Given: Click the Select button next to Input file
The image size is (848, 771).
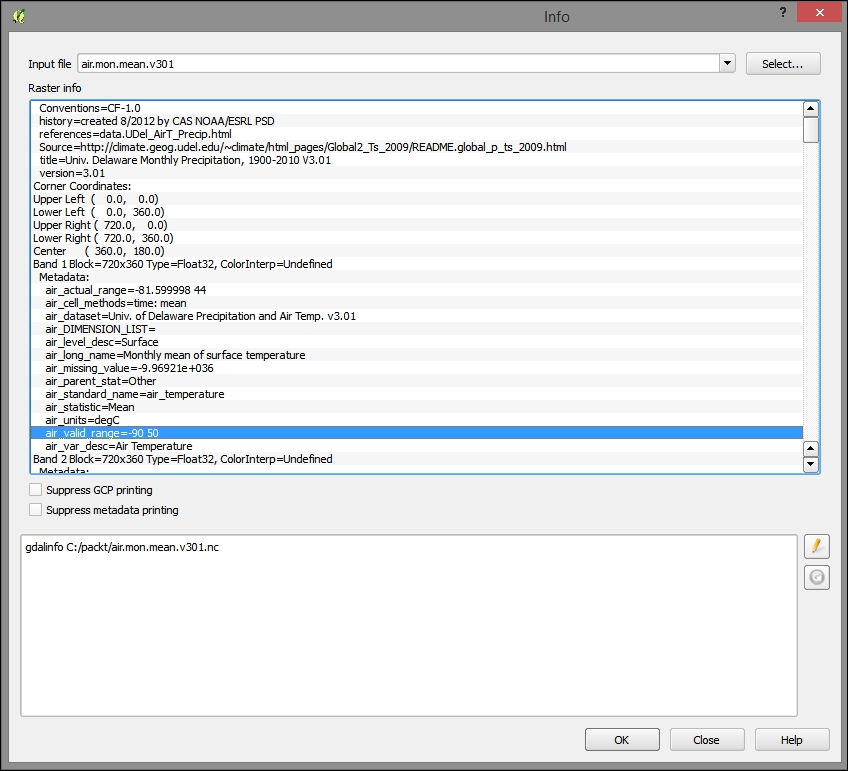Looking at the screenshot, I should click(782, 63).
